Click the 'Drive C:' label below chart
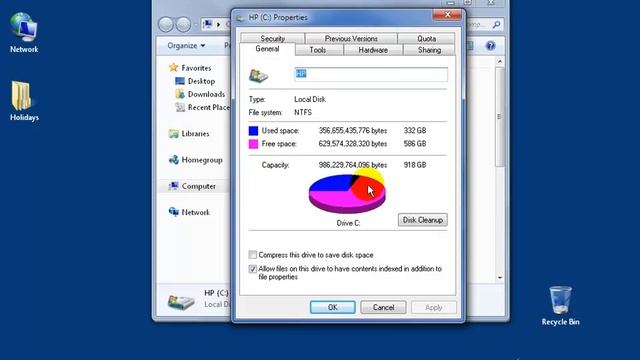 pyautogui.click(x=348, y=223)
